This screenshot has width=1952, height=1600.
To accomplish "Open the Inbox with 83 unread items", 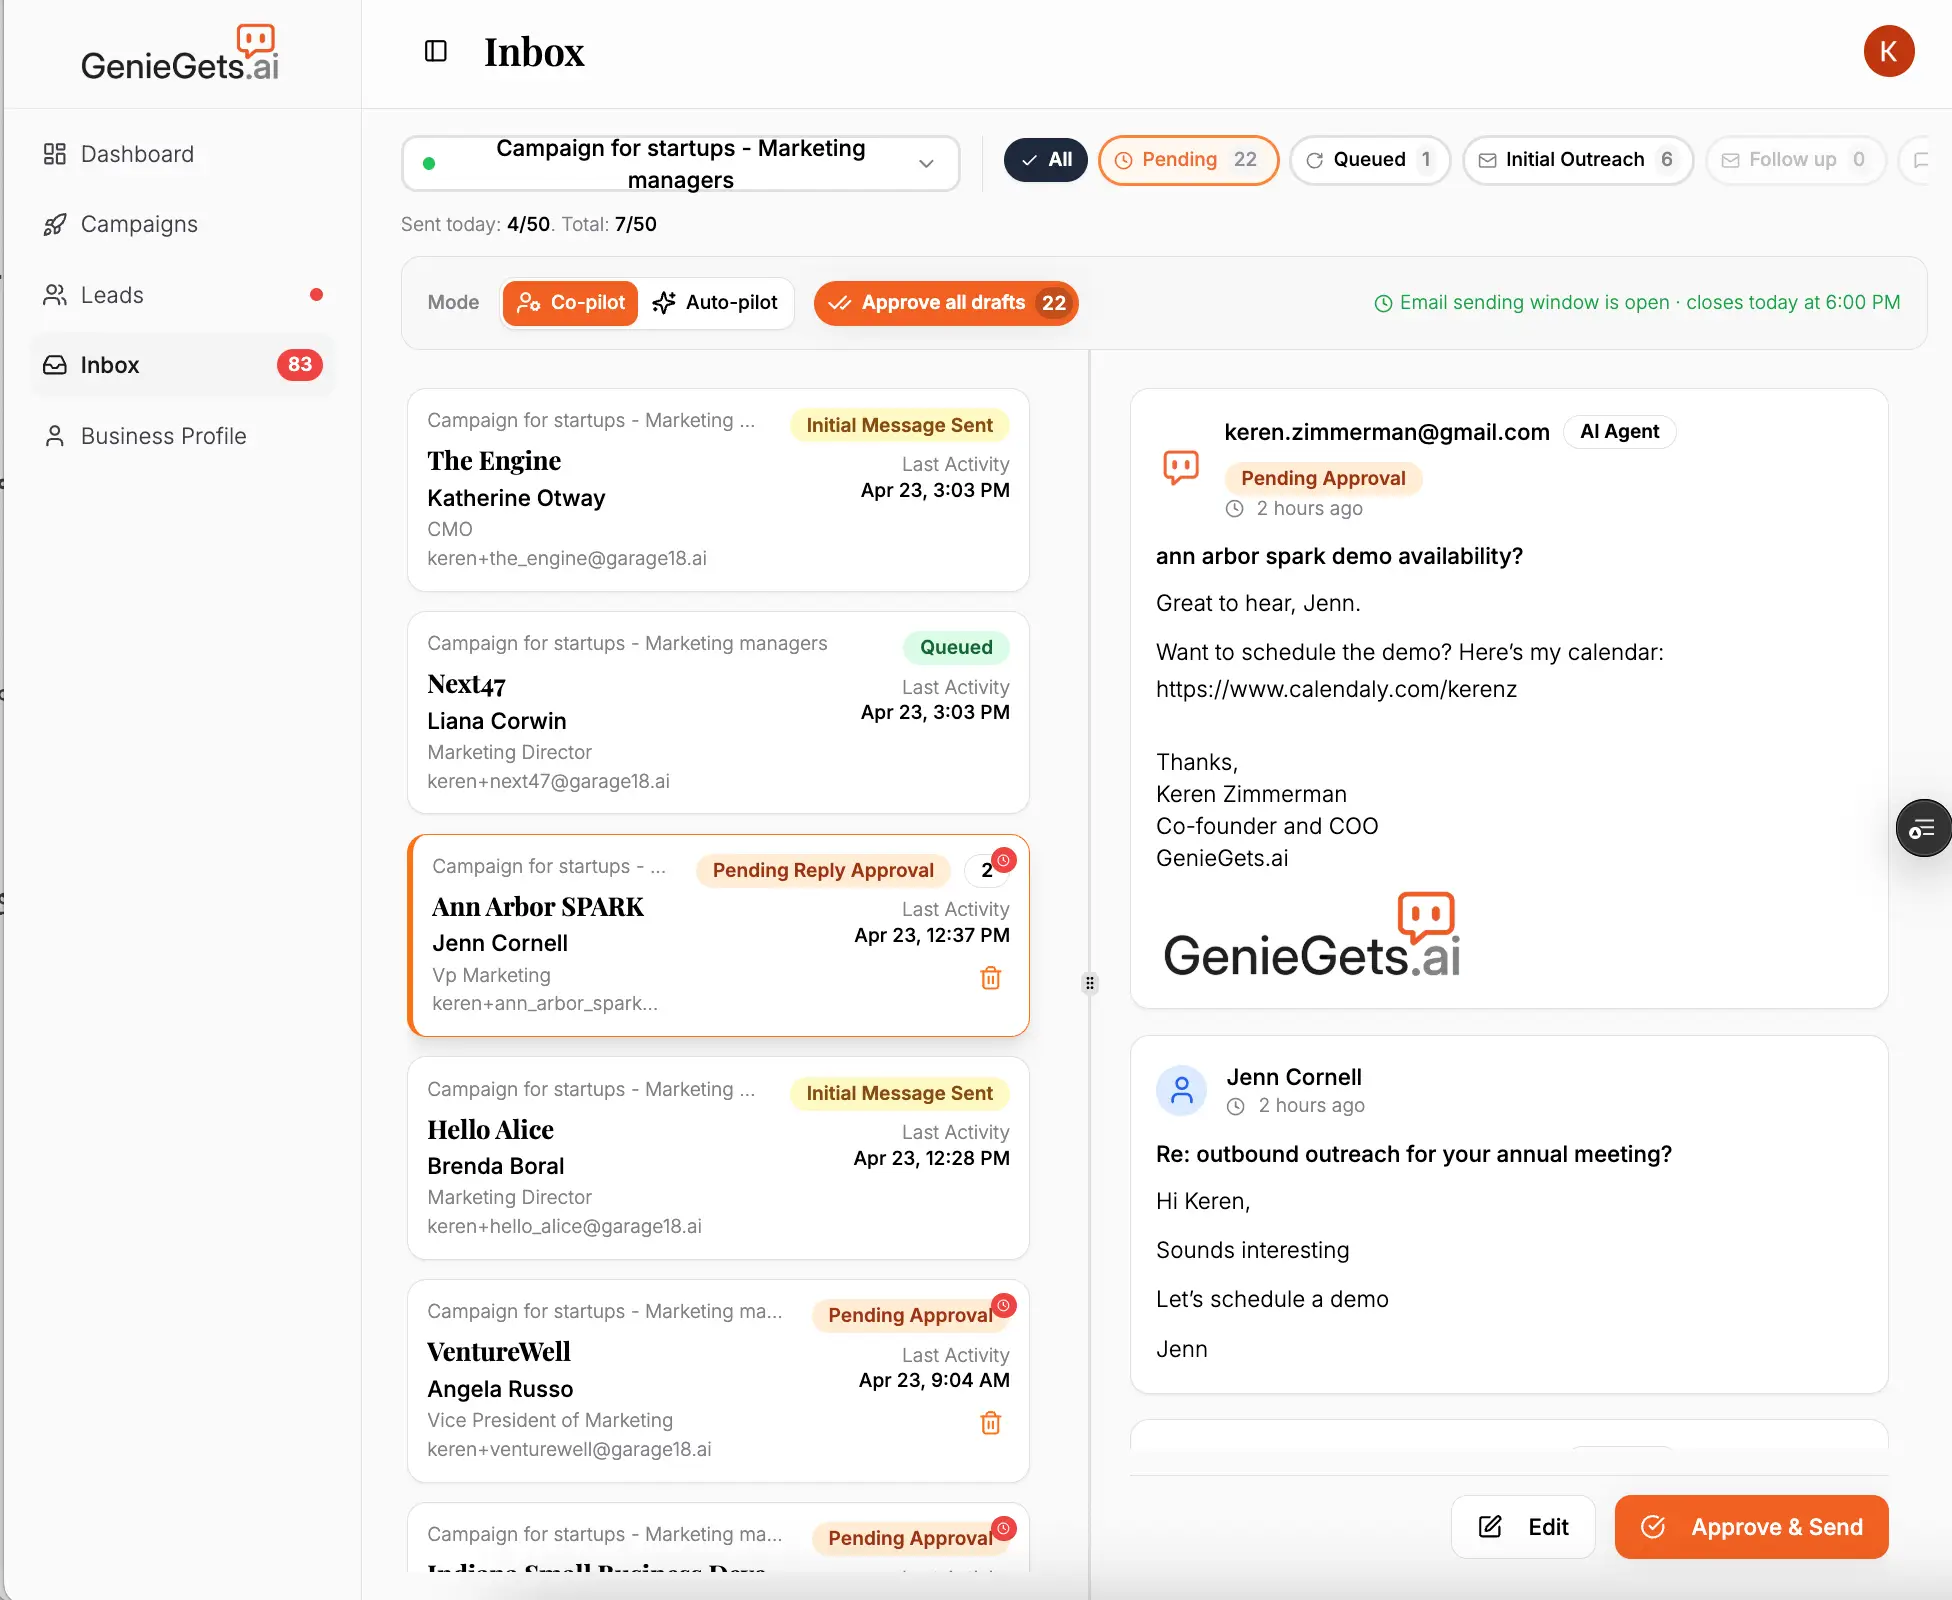I will [109, 365].
